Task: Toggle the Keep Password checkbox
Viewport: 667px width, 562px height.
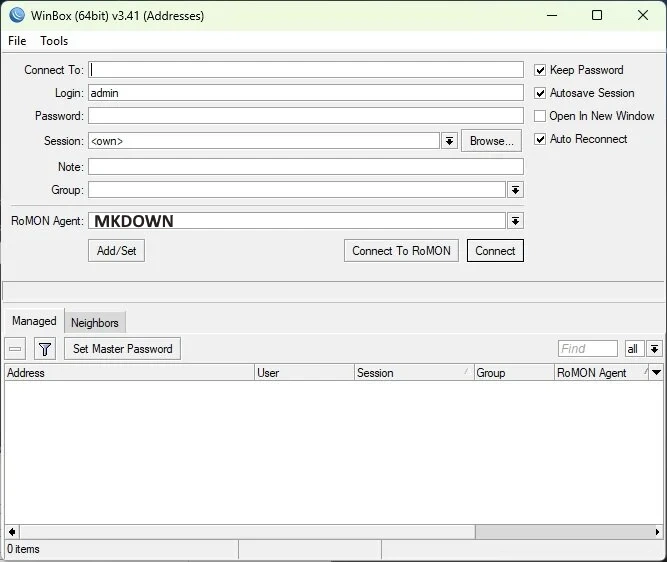Action: click(x=540, y=70)
